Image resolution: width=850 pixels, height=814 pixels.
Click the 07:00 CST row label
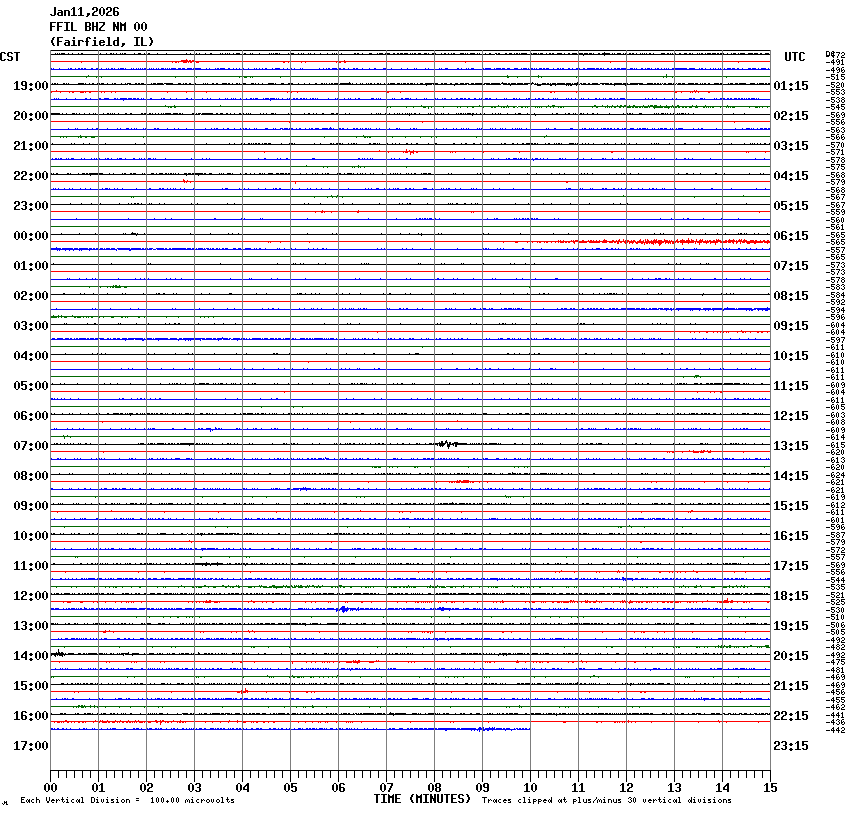tap(31, 446)
